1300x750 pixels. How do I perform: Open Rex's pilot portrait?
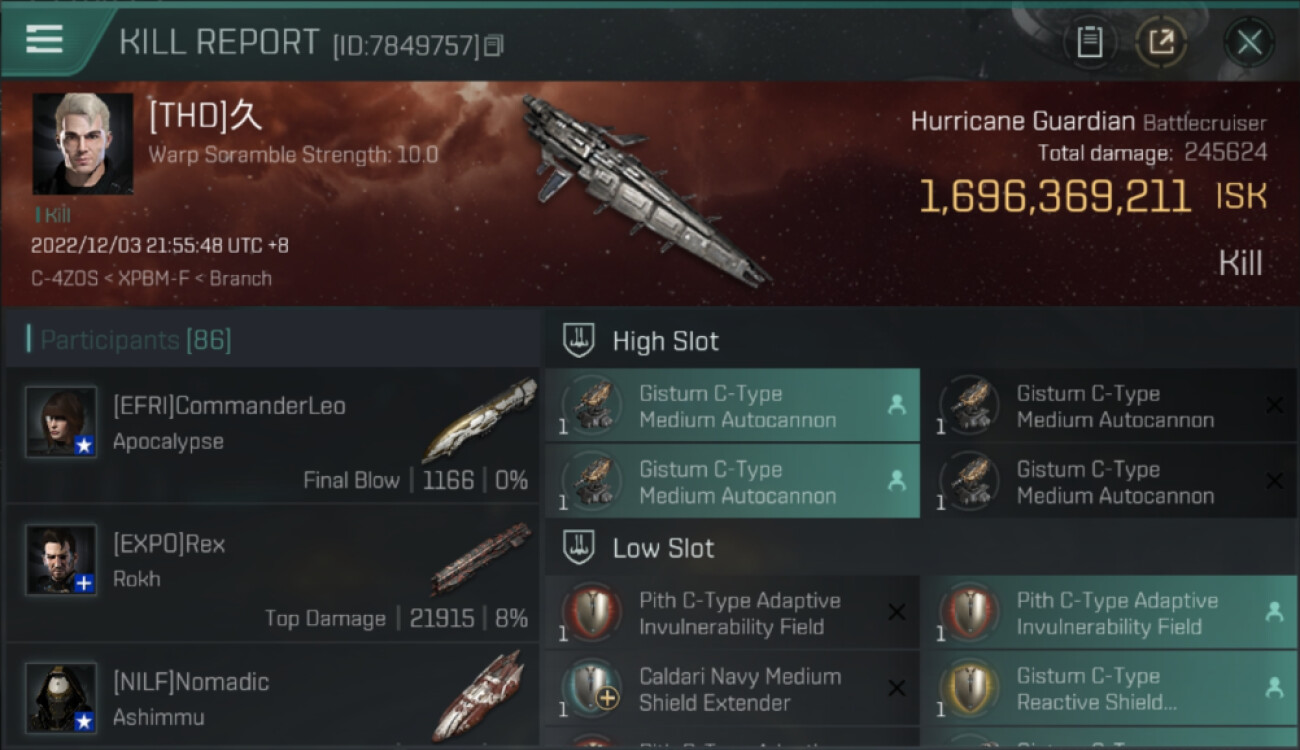61,560
